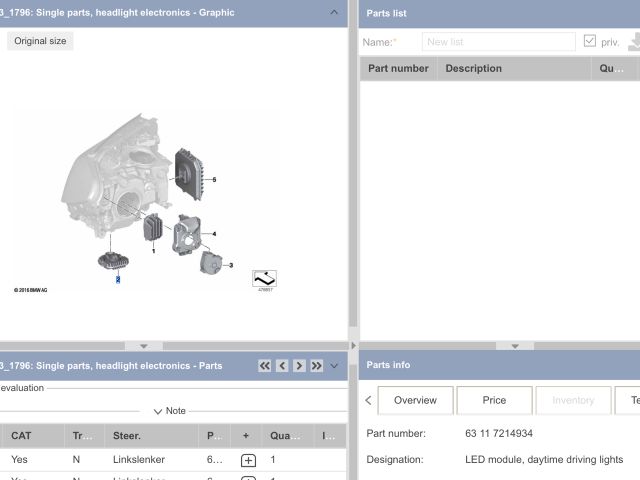Open the Price tab
Image resolution: width=640 pixels, height=480 pixels.
(494, 400)
